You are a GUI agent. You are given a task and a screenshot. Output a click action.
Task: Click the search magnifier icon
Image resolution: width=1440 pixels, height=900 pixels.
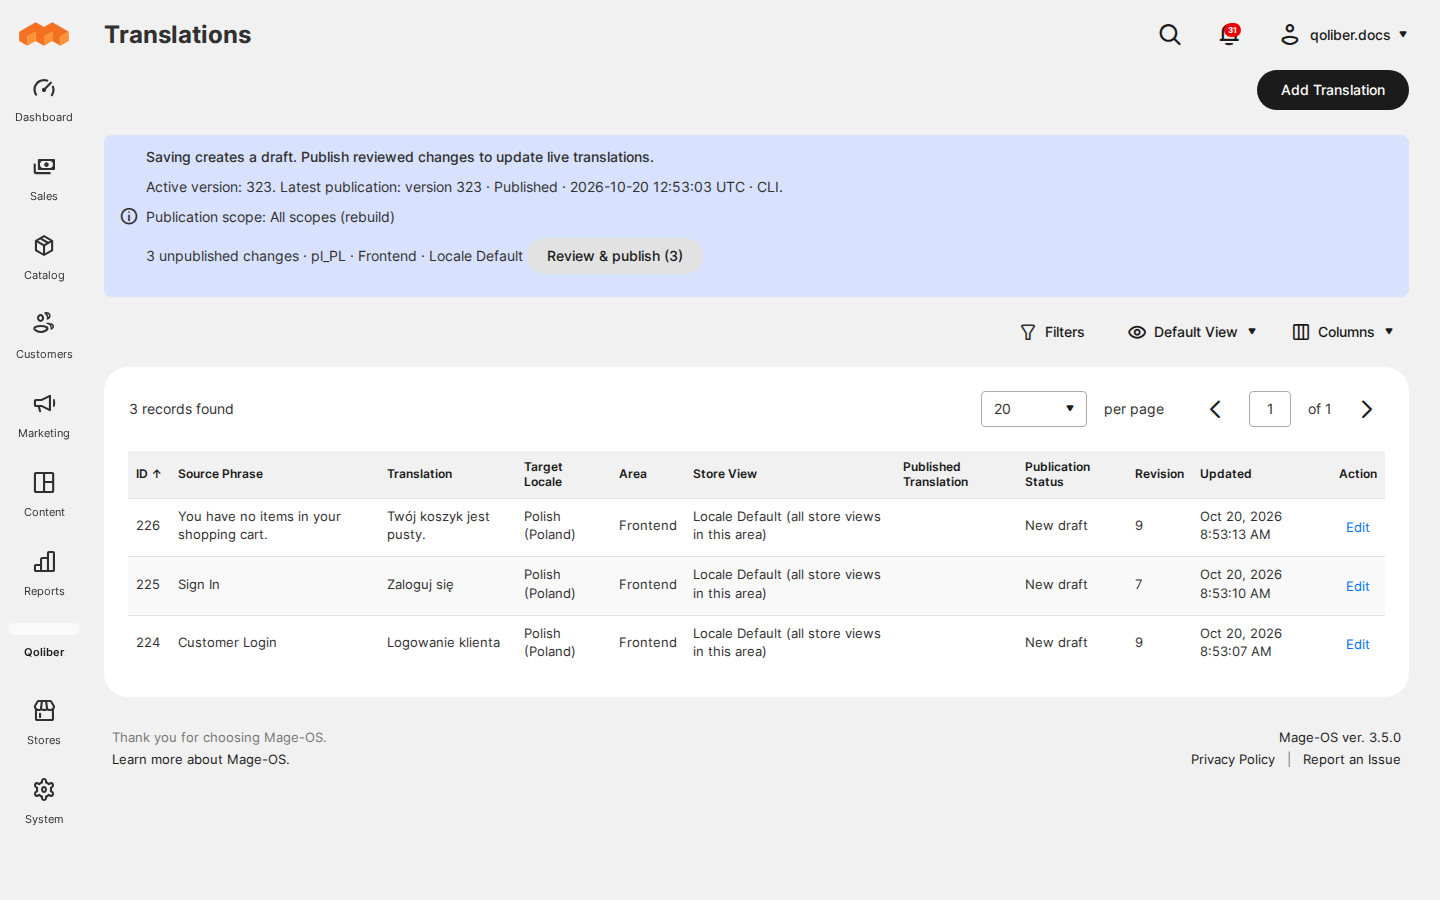(1170, 35)
